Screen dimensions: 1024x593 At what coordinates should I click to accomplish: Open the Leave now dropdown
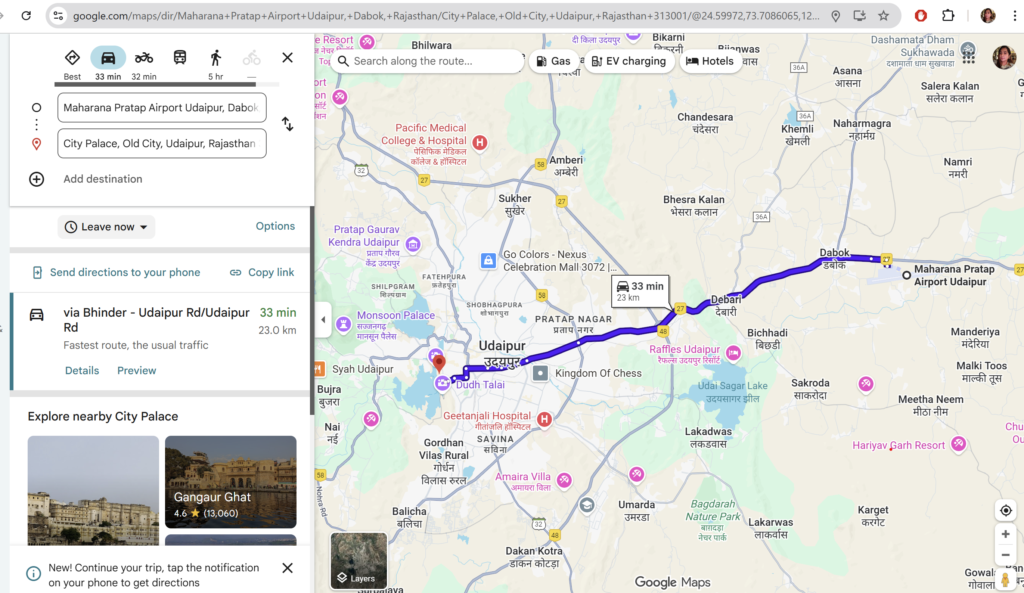pyautogui.click(x=106, y=227)
